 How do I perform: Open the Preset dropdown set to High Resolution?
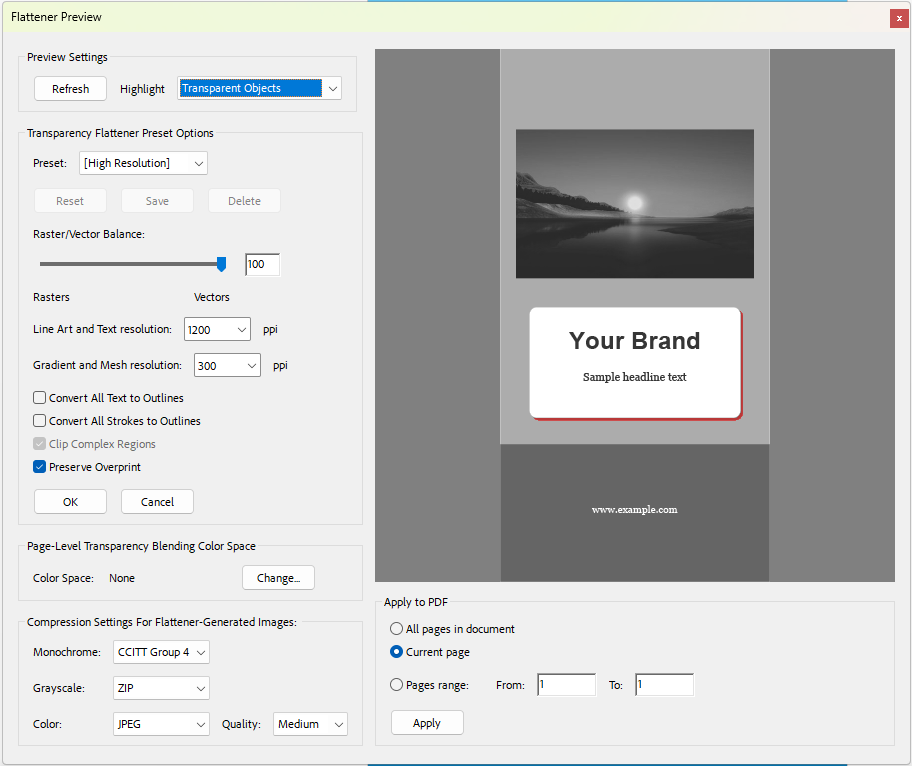coord(143,163)
